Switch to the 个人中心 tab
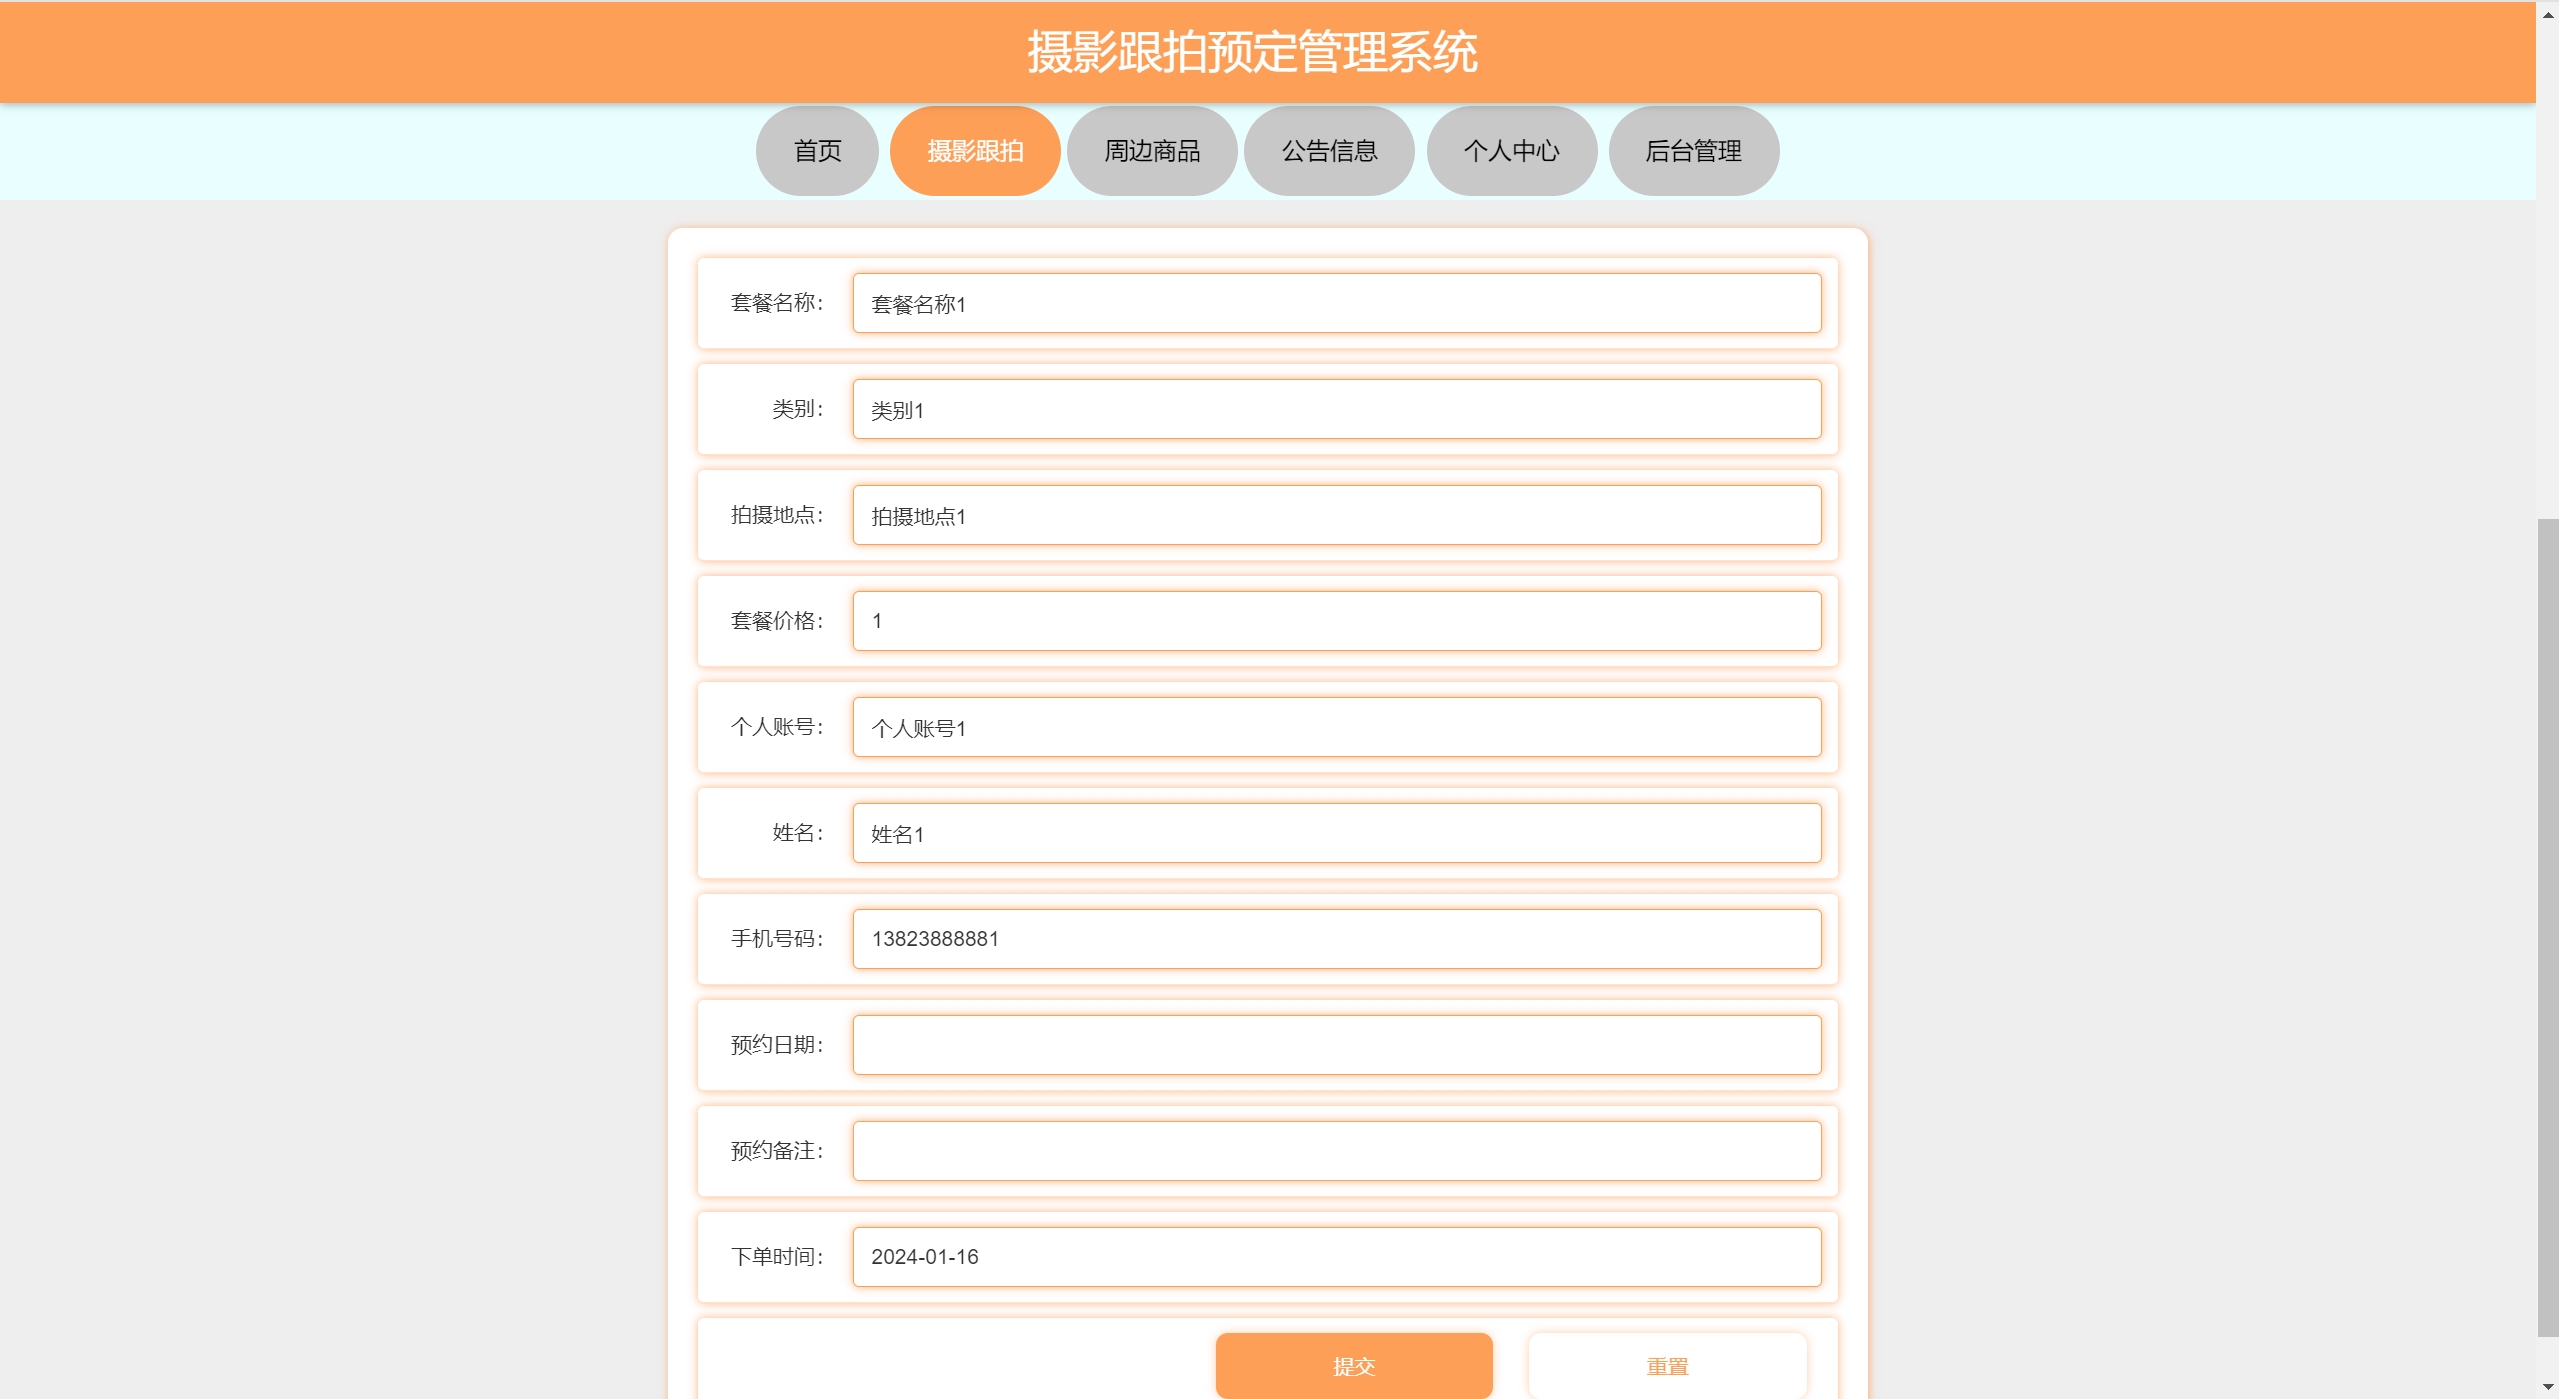The width and height of the screenshot is (2559, 1399). [1511, 151]
